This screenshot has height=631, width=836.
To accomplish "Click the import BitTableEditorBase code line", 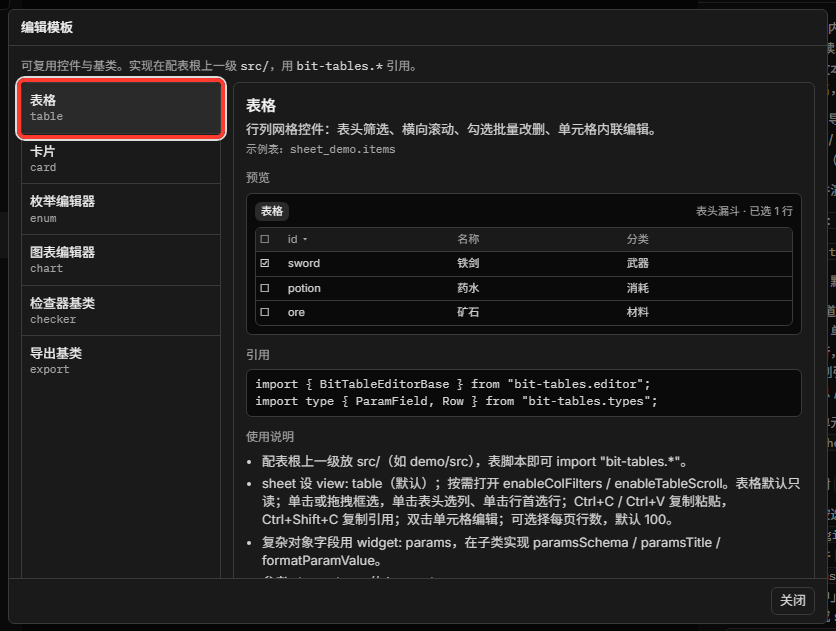I will click(453, 384).
